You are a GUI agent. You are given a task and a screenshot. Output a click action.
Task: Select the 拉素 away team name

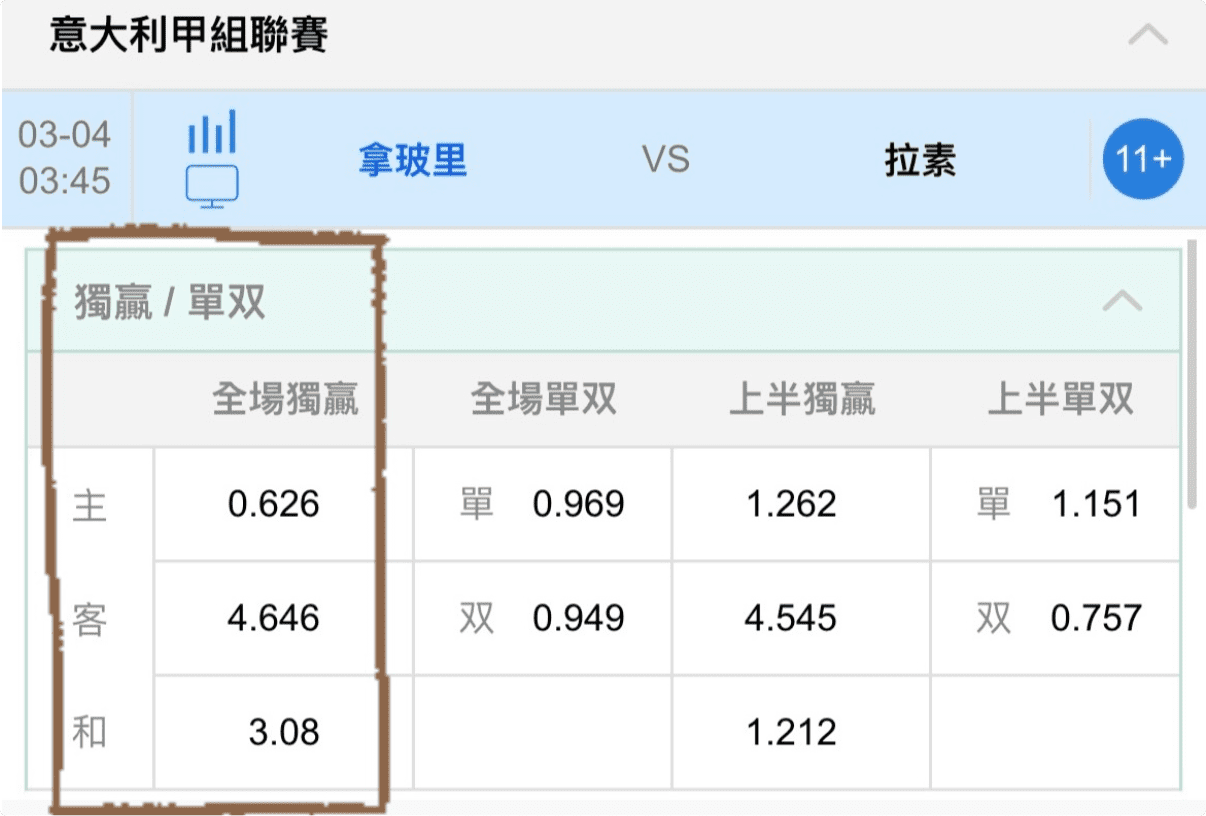click(920, 160)
